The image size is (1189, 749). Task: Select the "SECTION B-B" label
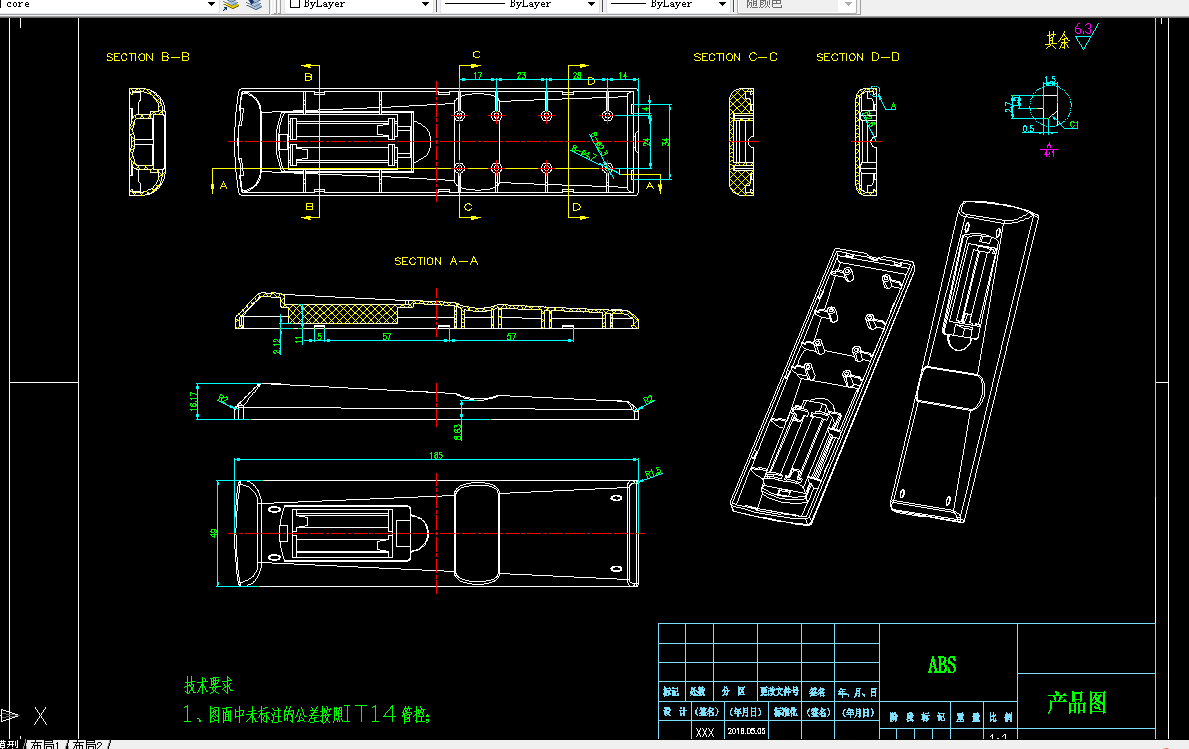tap(148, 57)
